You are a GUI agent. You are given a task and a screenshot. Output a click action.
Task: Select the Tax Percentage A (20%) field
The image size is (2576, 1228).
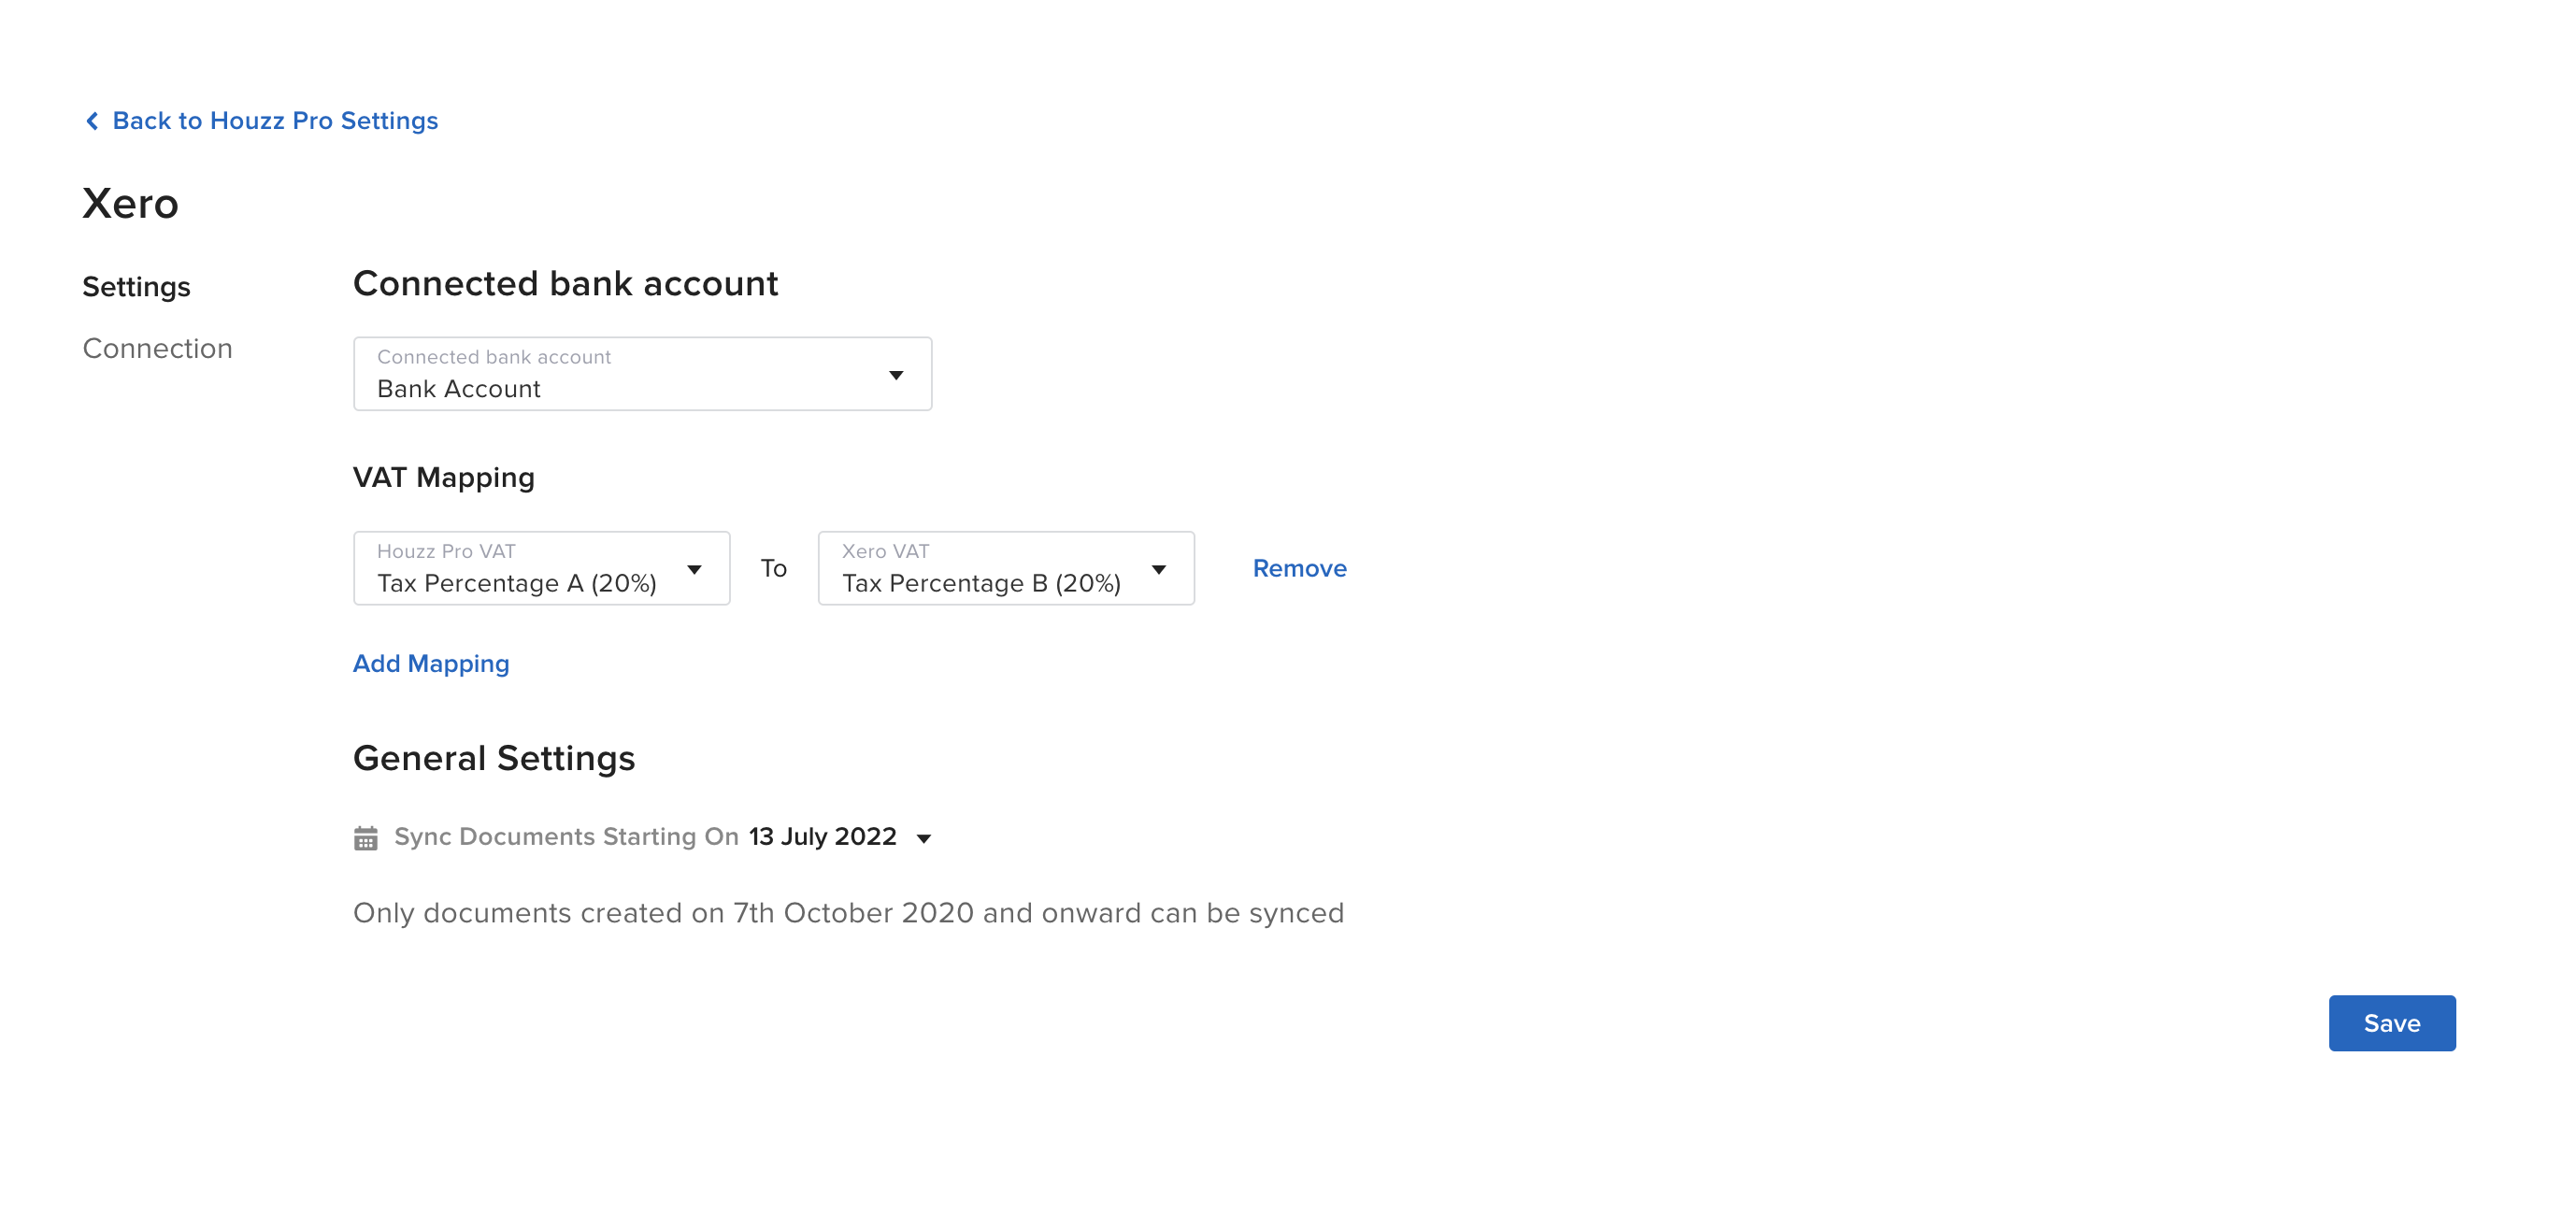pos(516,583)
